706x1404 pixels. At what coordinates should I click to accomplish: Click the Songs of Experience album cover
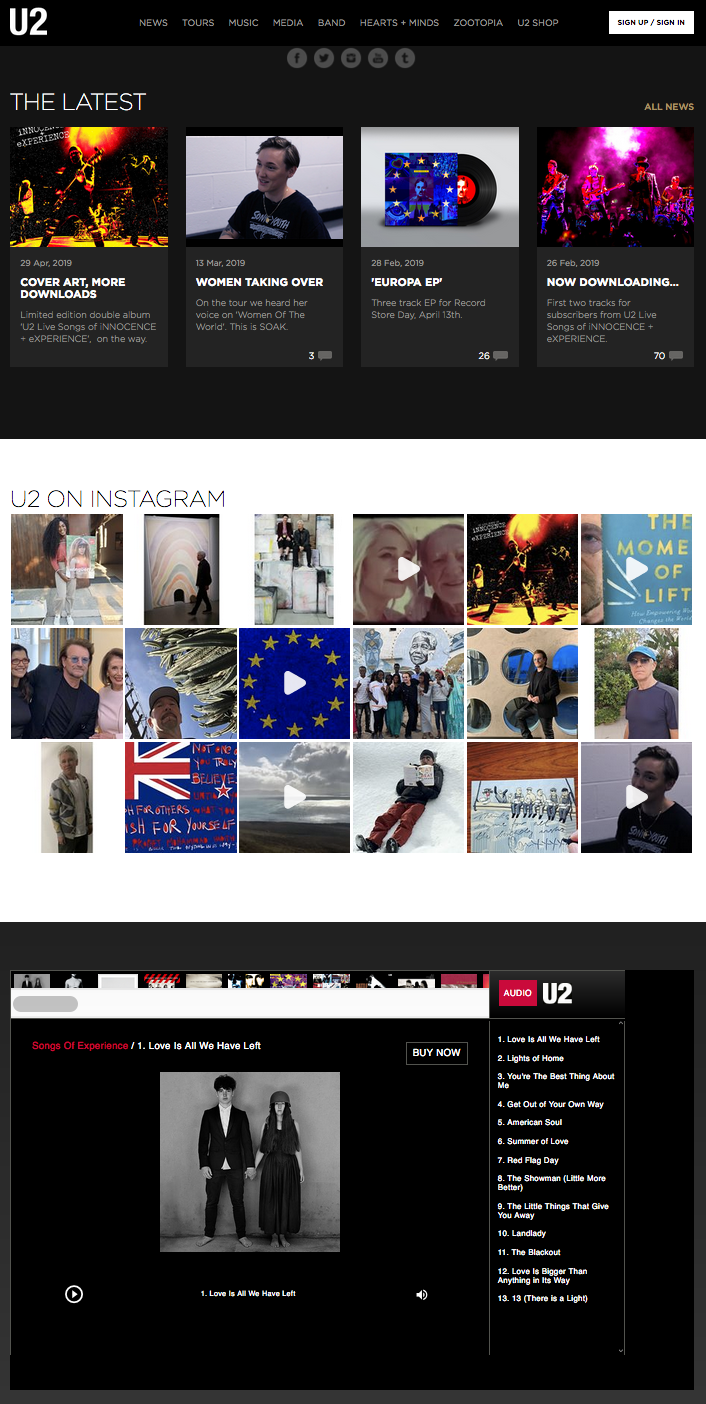[250, 1162]
